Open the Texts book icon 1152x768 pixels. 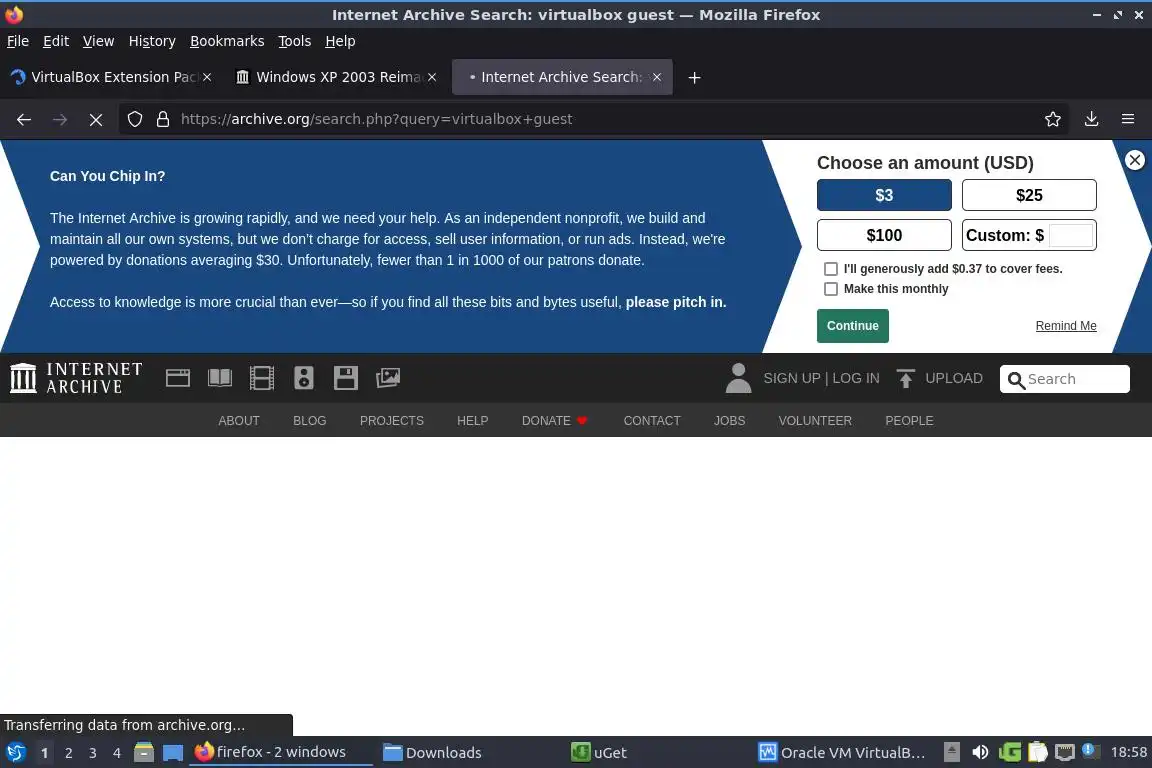pos(220,378)
